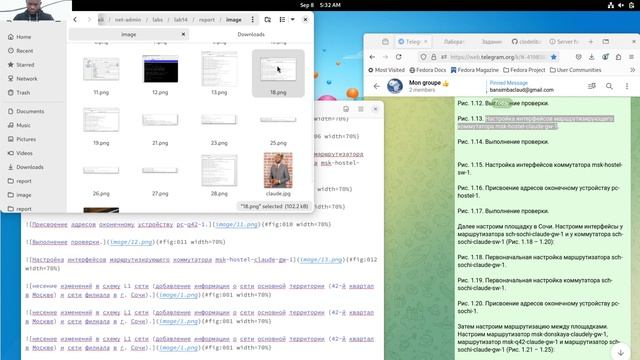This screenshot has height=360, width=640.
Task: Click the padlock site info icon
Action: [433, 57]
